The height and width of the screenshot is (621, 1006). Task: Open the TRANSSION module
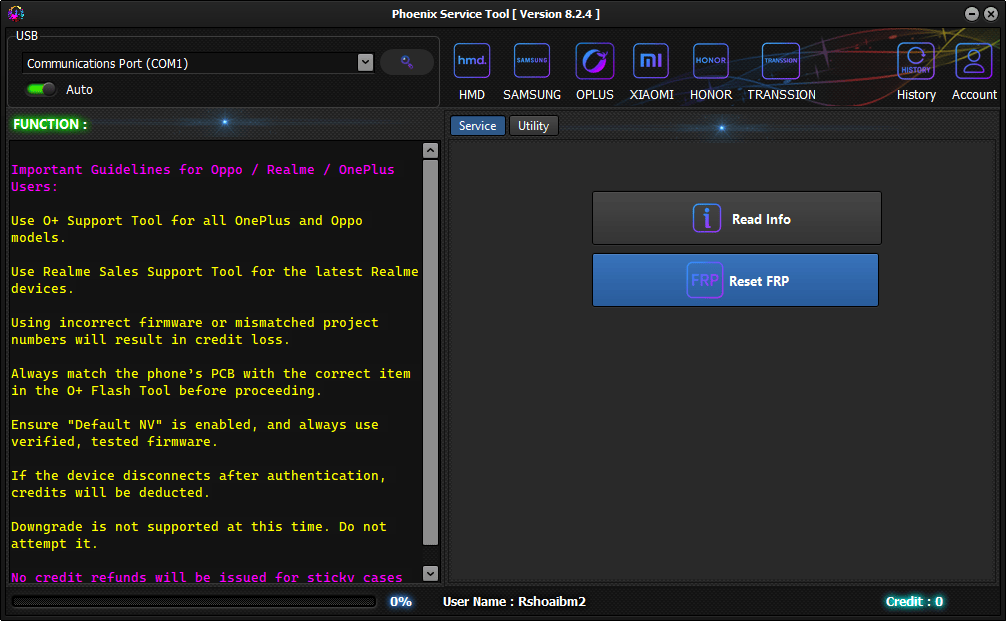pyautogui.click(x=781, y=62)
